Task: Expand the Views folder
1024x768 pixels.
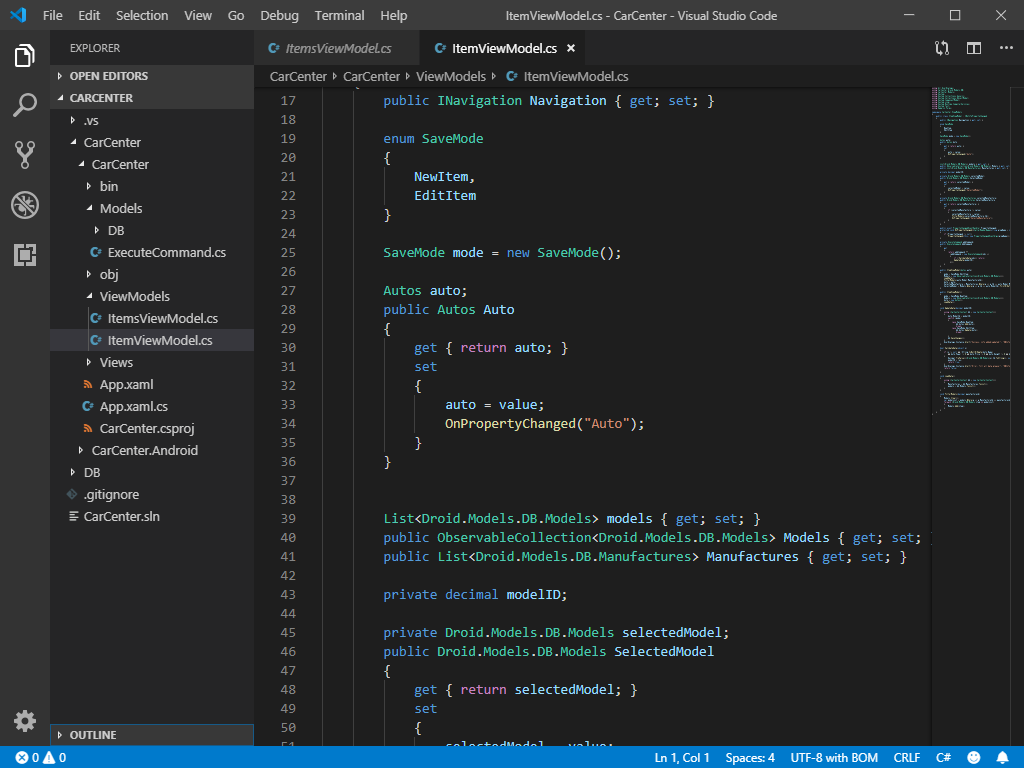Action: [116, 362]
